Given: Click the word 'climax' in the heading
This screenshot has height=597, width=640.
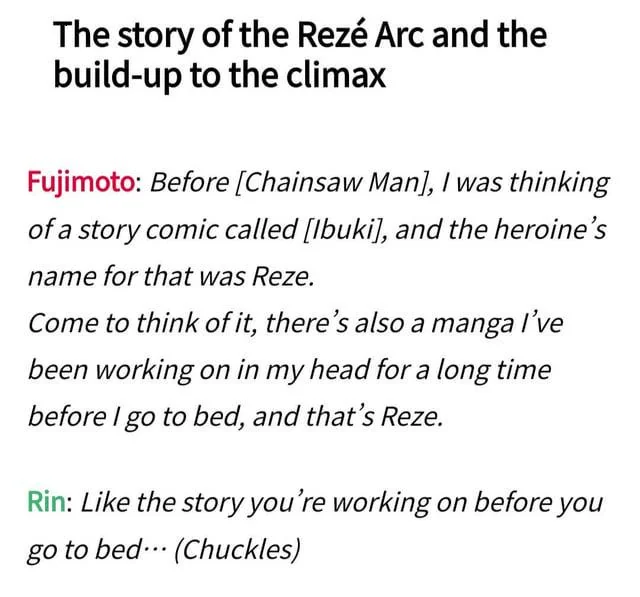Looking at the screenshot, I should pos(336,75).
